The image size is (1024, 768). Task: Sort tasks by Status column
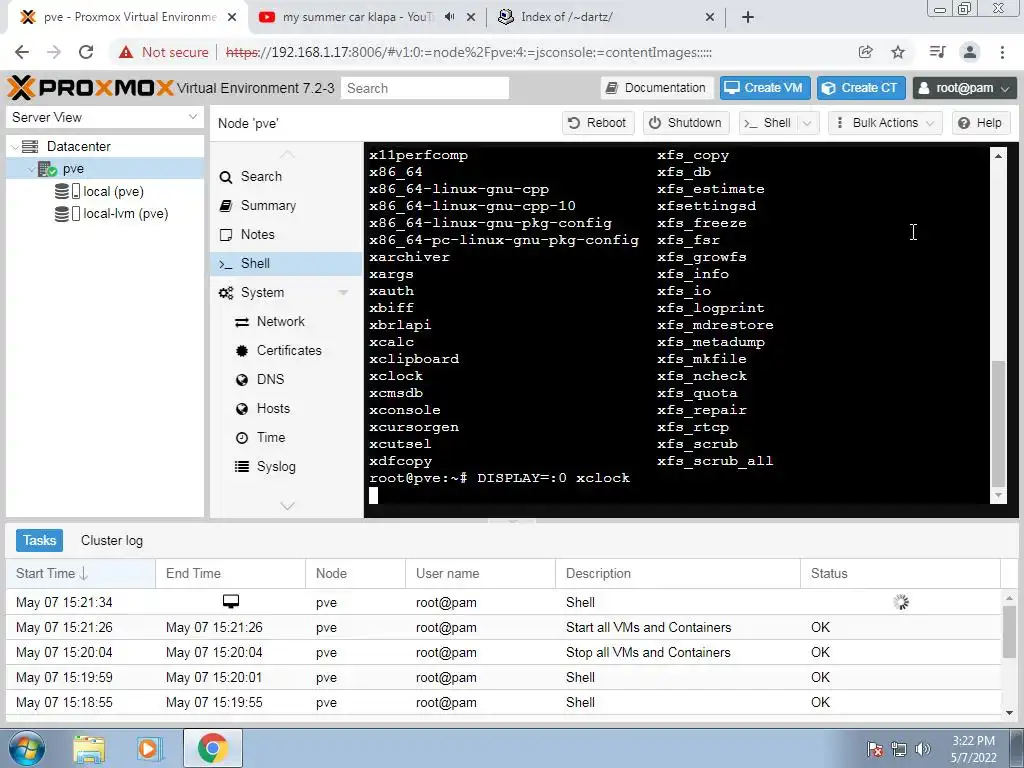[x=900, y=573]
